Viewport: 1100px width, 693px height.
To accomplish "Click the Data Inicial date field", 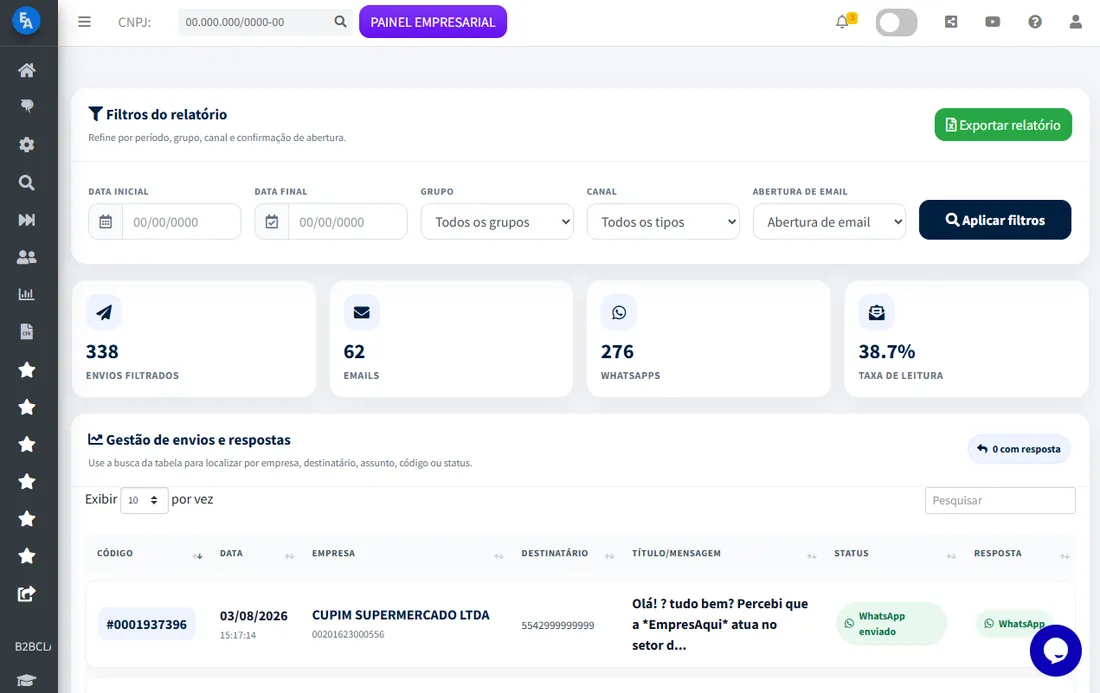I will coord(182,222).
